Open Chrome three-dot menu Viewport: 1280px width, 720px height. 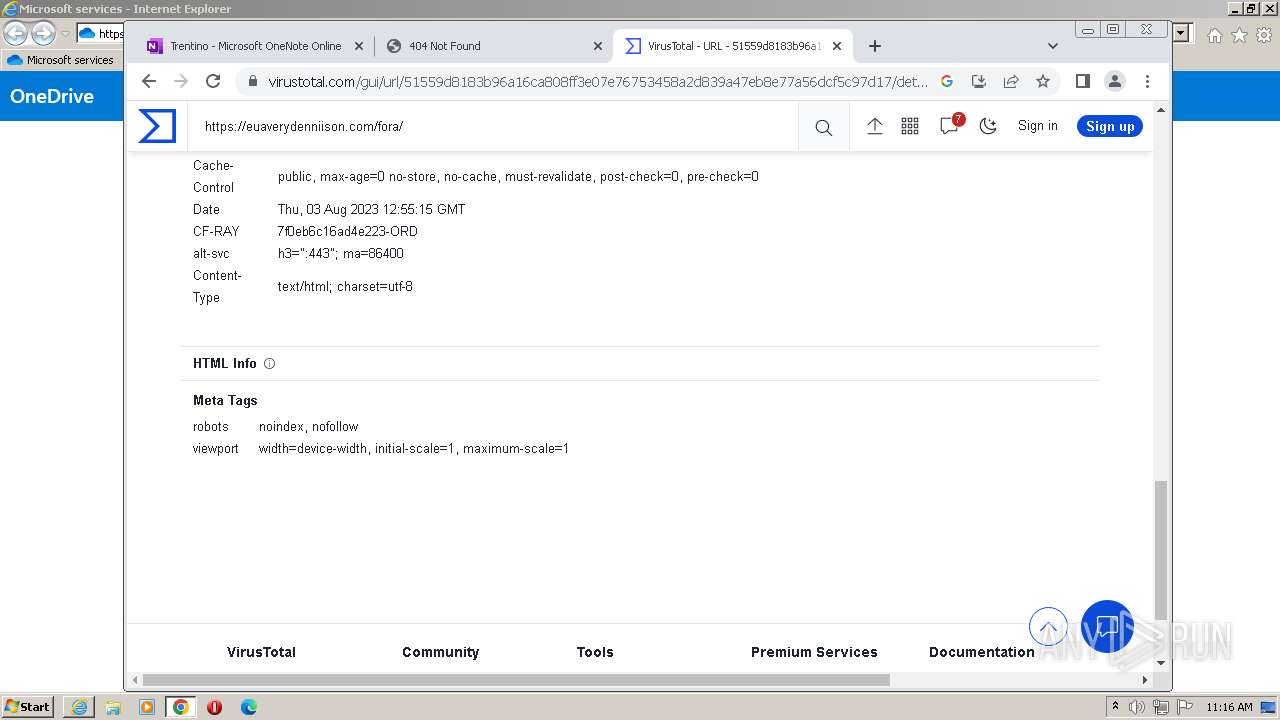coord(1147,81)
